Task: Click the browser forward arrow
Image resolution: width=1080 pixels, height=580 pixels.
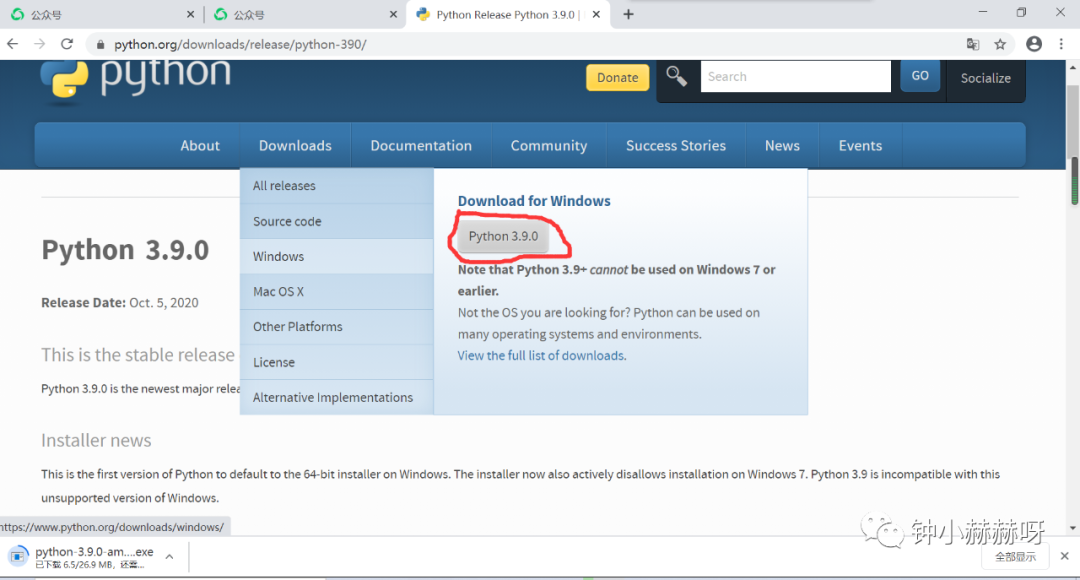Action: (x=39, y=44)
